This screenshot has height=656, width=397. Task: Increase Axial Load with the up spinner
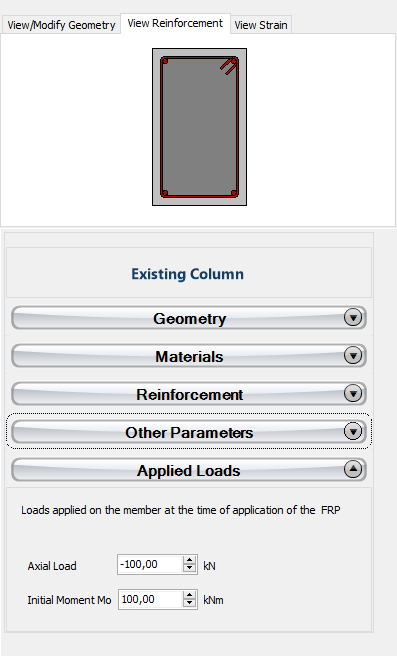click(x=190, y=561)
